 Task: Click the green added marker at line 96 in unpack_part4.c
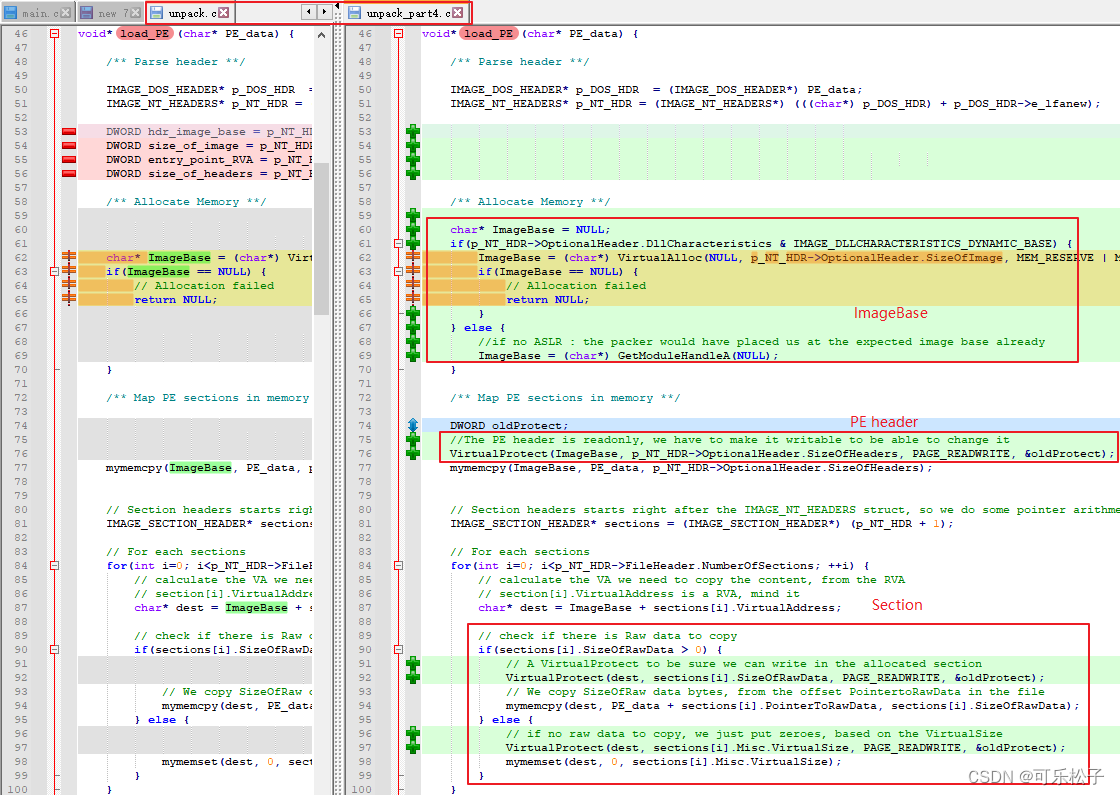pyautogui.click(x=413, y=734)
